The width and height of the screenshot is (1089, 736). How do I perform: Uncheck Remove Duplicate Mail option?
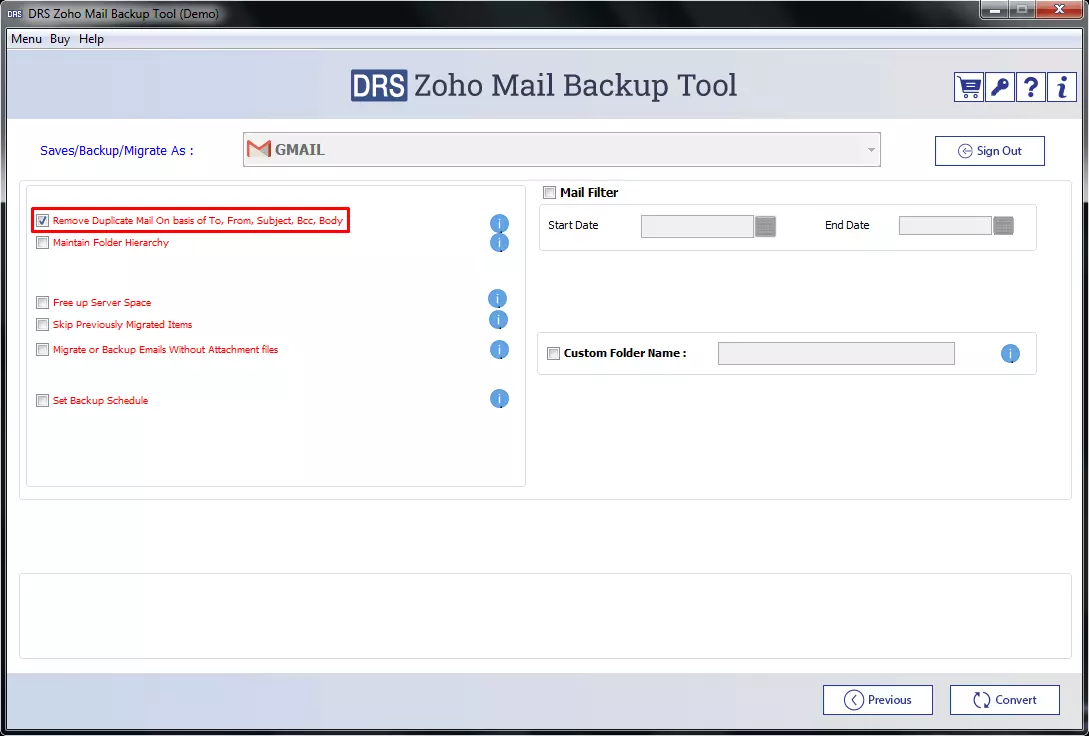pos(43,221)
